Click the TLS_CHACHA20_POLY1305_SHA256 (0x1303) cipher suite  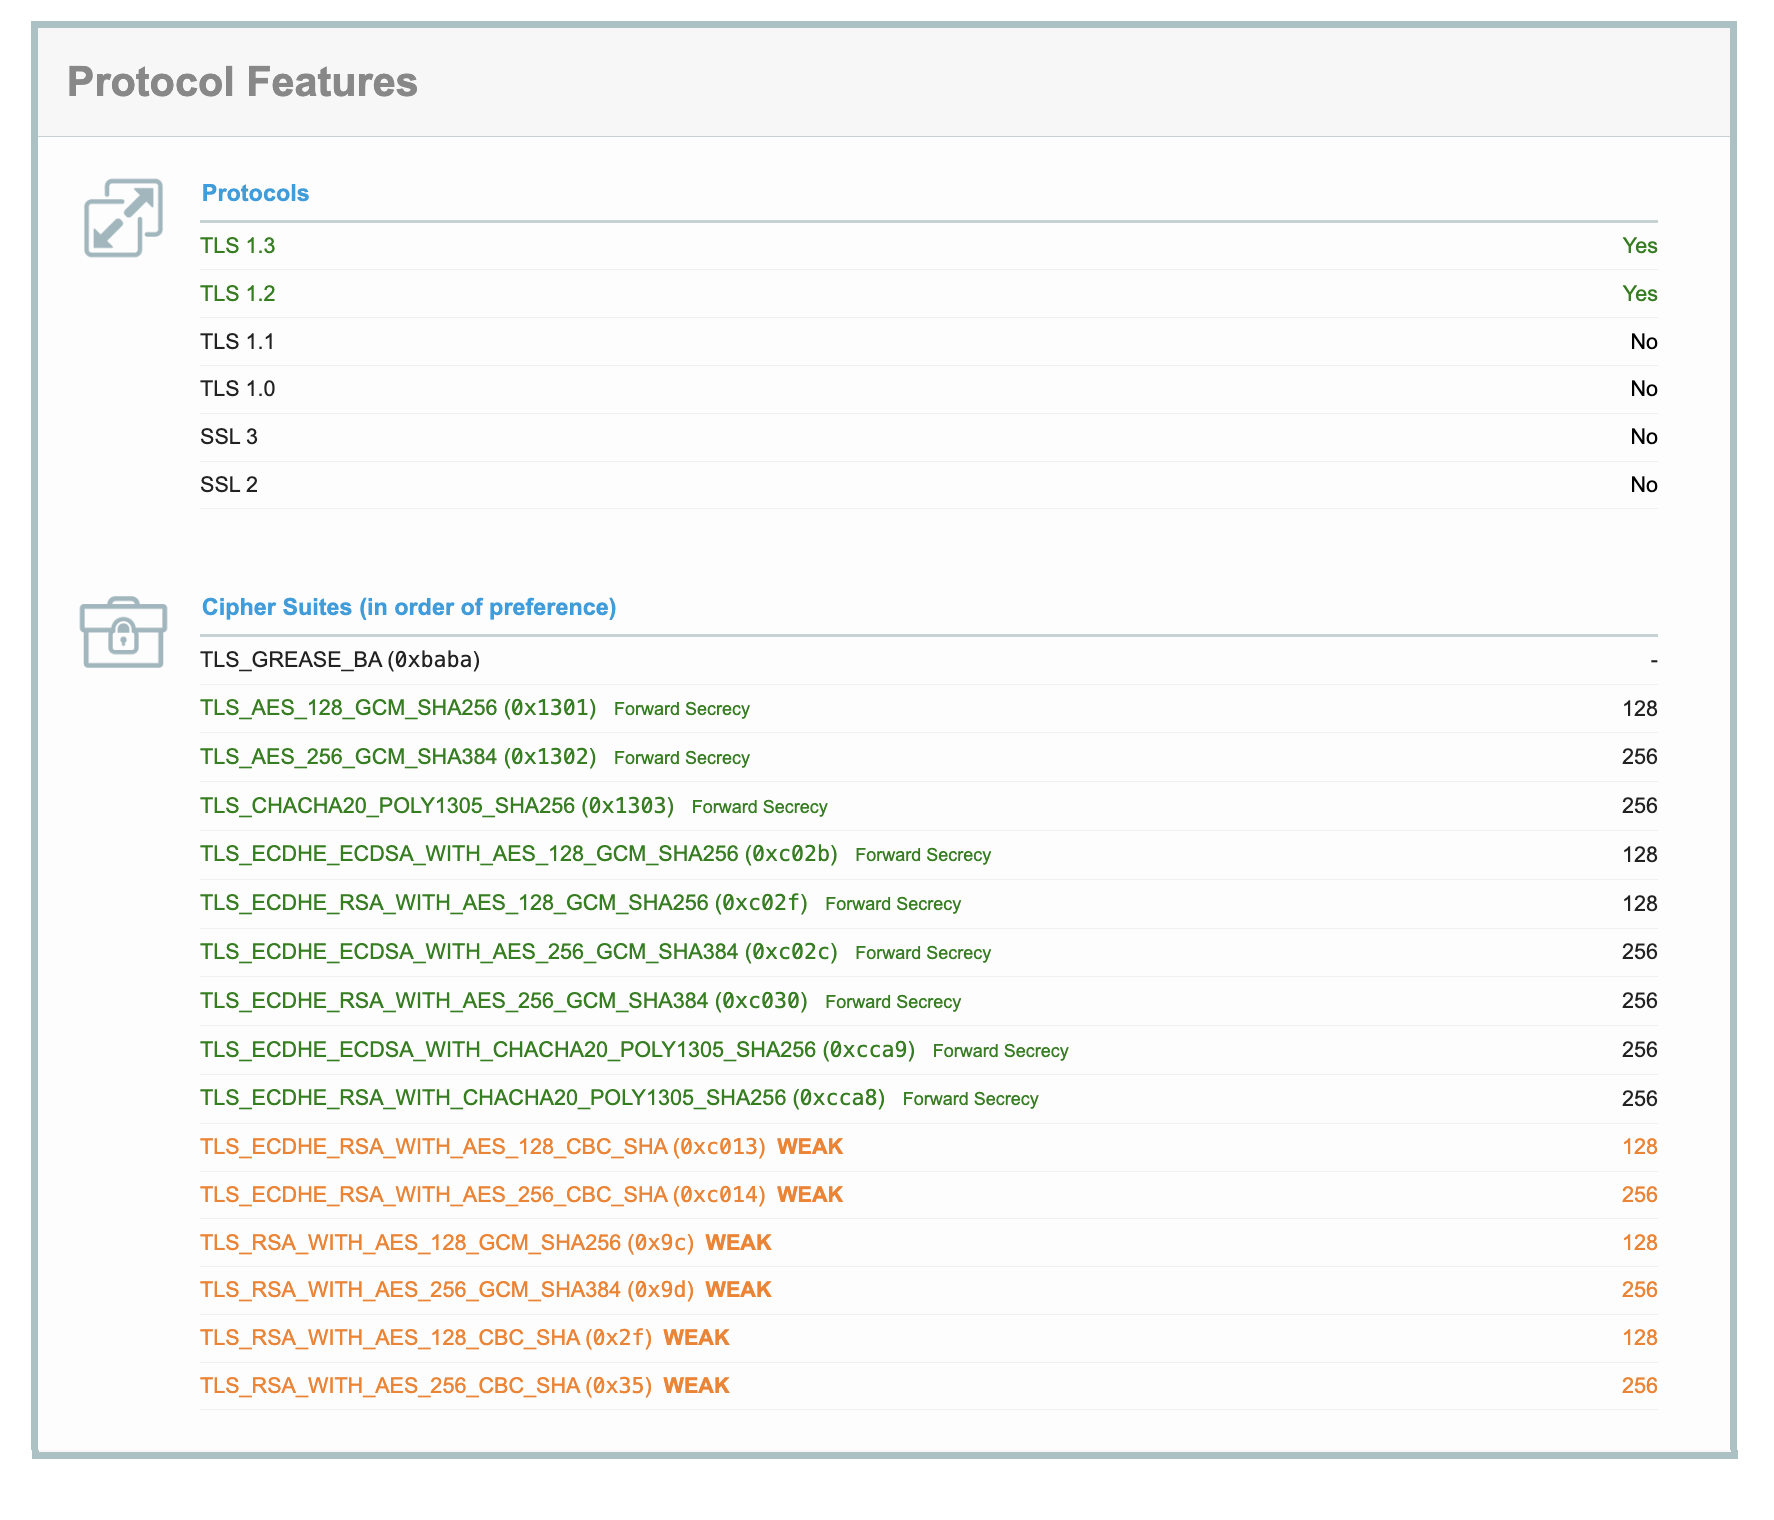(437, 806)
